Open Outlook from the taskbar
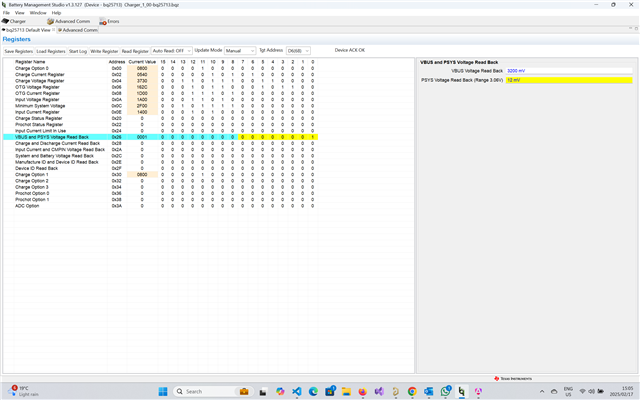Image resolution: width=640 pixels, height=400 pixels. (x=429, y=391)
